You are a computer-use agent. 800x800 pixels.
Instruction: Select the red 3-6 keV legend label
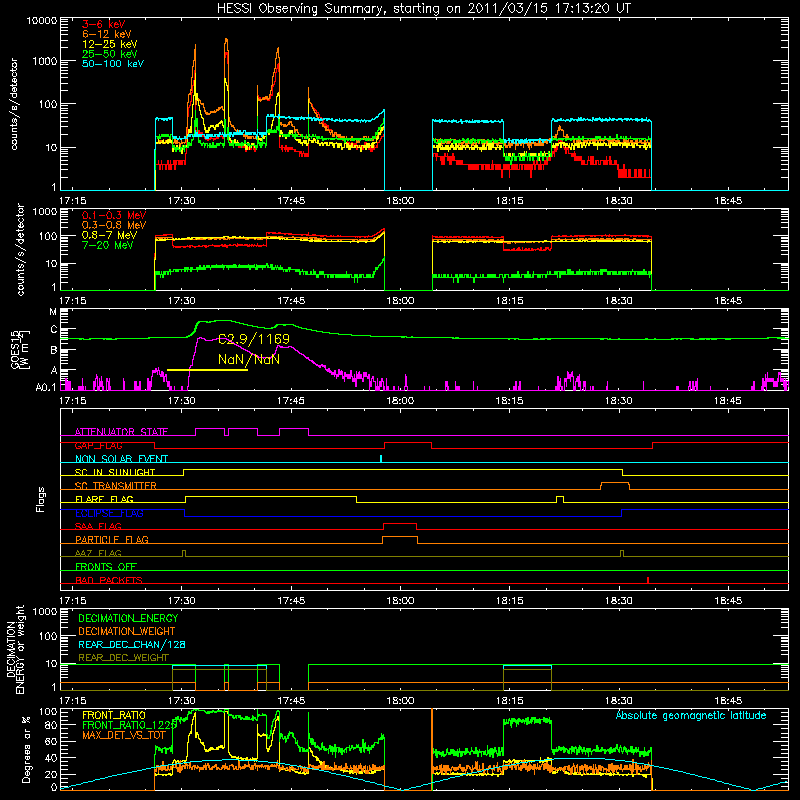[103, 24]
